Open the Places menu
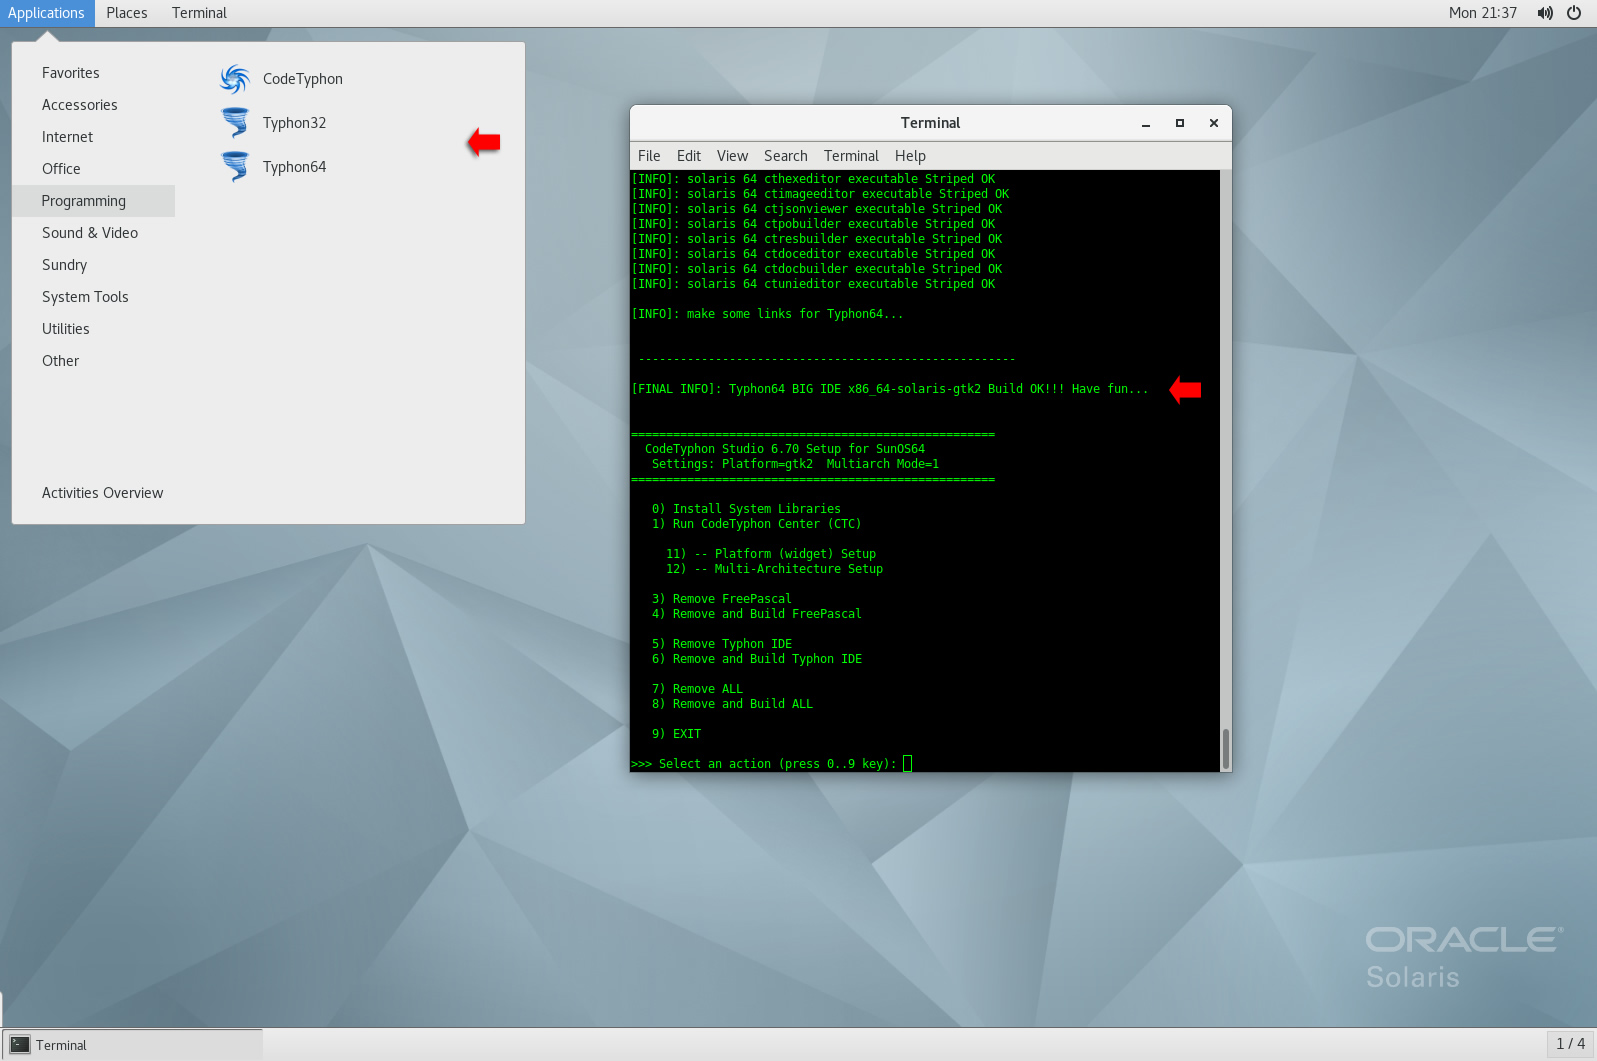This screenshot has height=1061, width=1597. click(127, 13)
